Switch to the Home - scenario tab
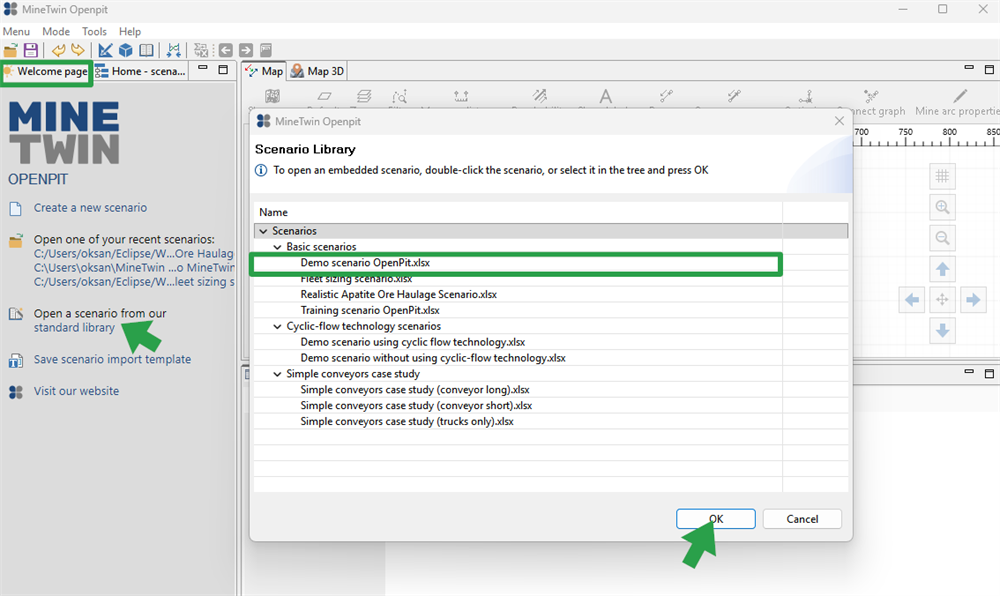1000x596 pixels. (x=141, y=71)
